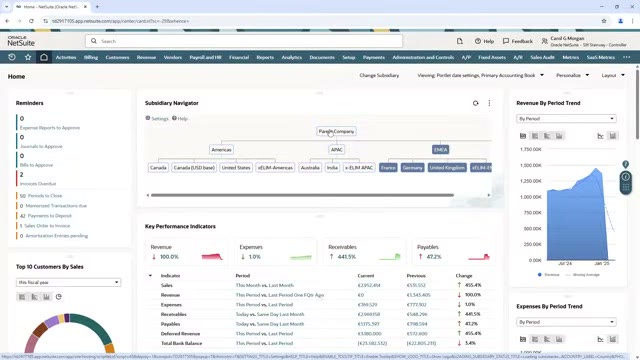Click the search magnifier icon
Viewport: 640px width, 360px height.
coord(94,41)
